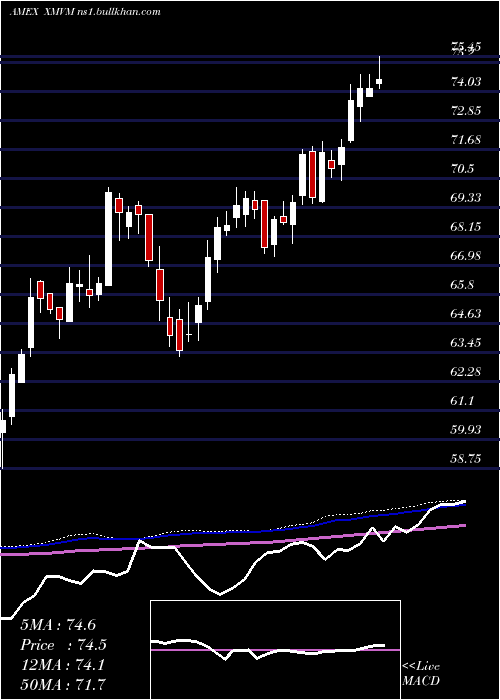Click the tall white candle reaching 69.33 level
The width and height of the screenshot is (500, 700).
pos(108,239)
